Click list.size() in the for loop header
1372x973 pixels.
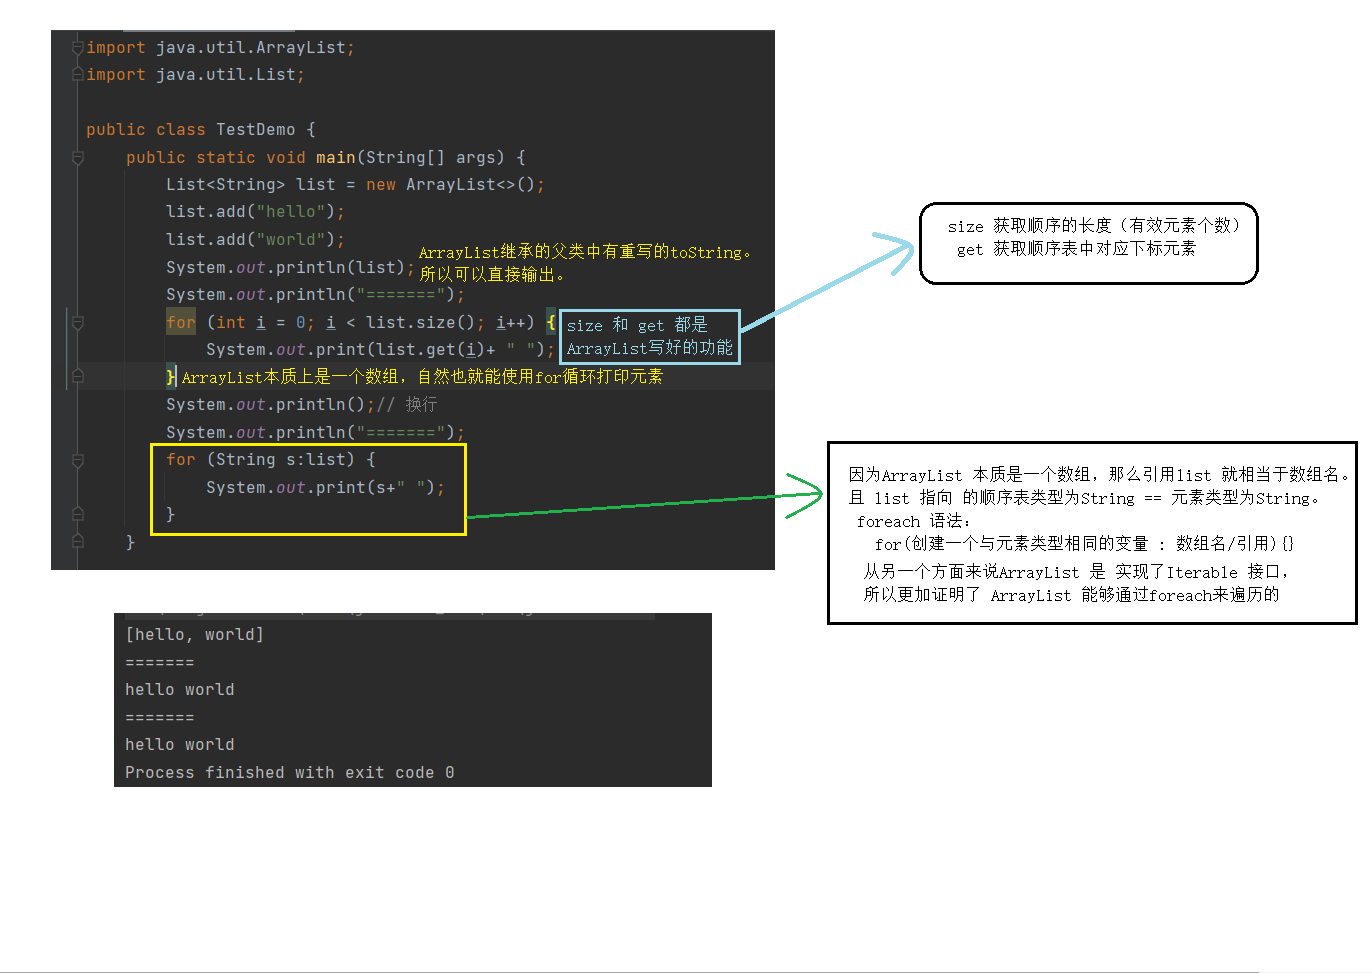pyautogui.click(x=420, y=323)
